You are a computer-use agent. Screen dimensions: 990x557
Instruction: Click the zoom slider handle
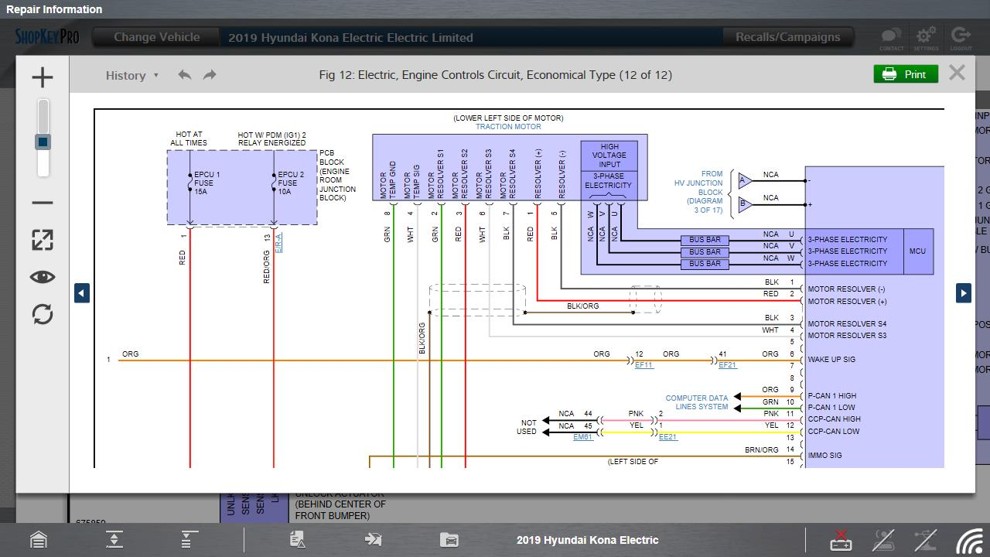(43, 142)
